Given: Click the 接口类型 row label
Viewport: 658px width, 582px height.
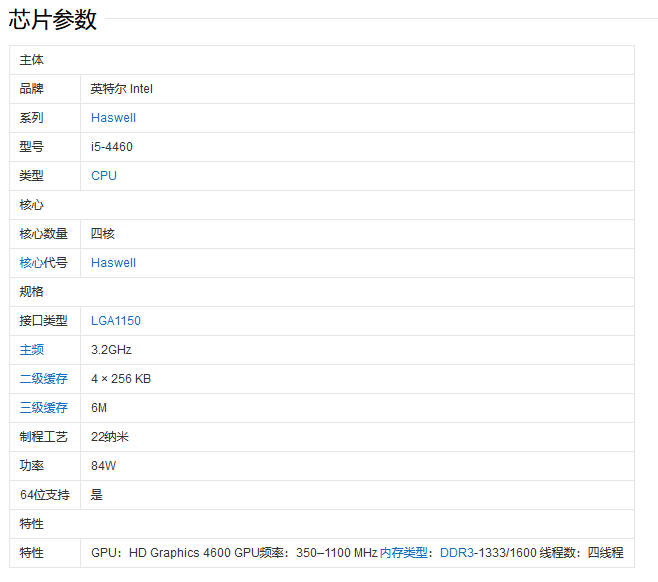Looking at the screenshot, I should [43, 321].
